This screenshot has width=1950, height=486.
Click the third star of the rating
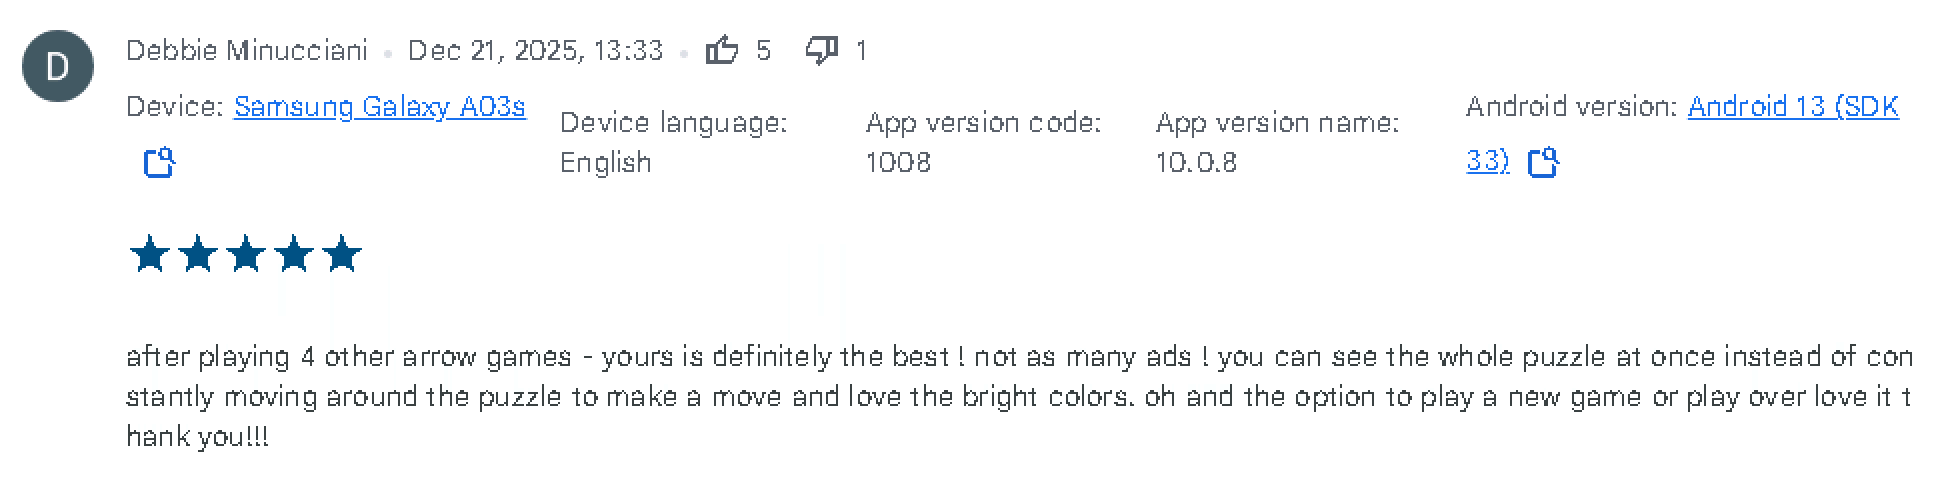click(246, 255)
